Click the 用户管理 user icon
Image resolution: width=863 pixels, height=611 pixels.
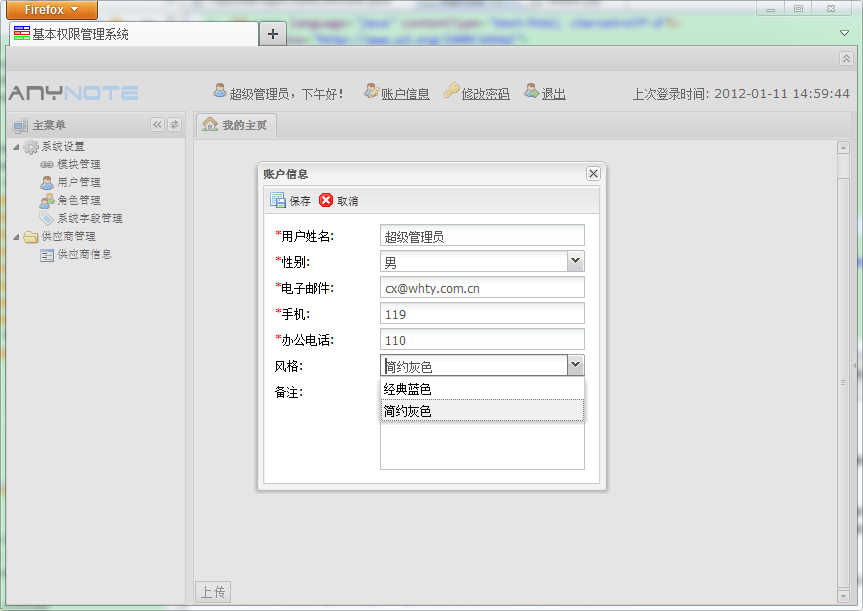tap(47, 182)
